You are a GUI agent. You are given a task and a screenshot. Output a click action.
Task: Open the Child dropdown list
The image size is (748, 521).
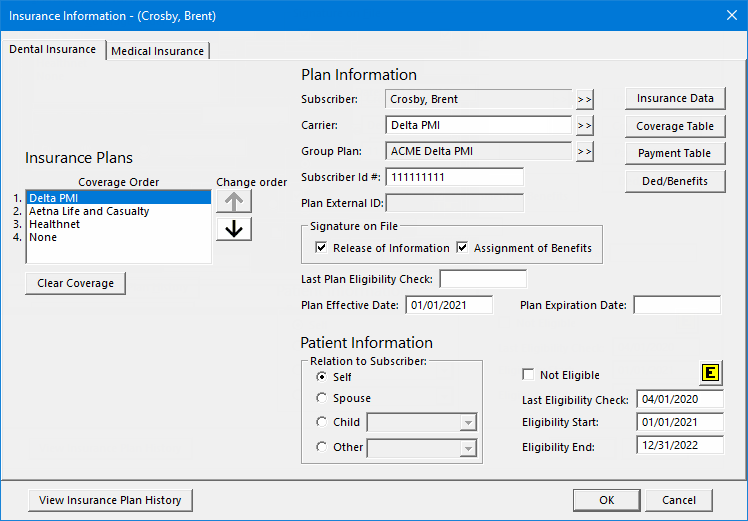pos(468,423)
